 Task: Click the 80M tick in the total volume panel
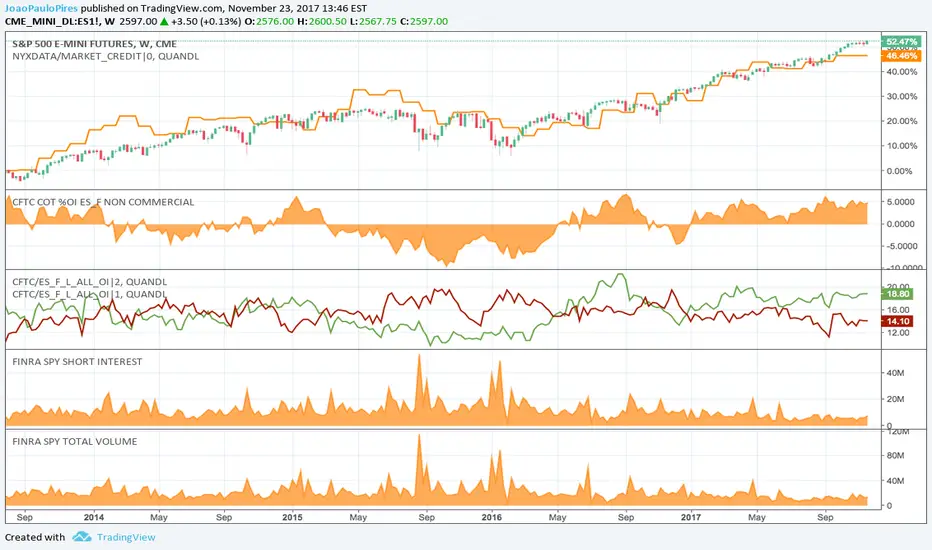pyautogui.click(x=895, y=455)
